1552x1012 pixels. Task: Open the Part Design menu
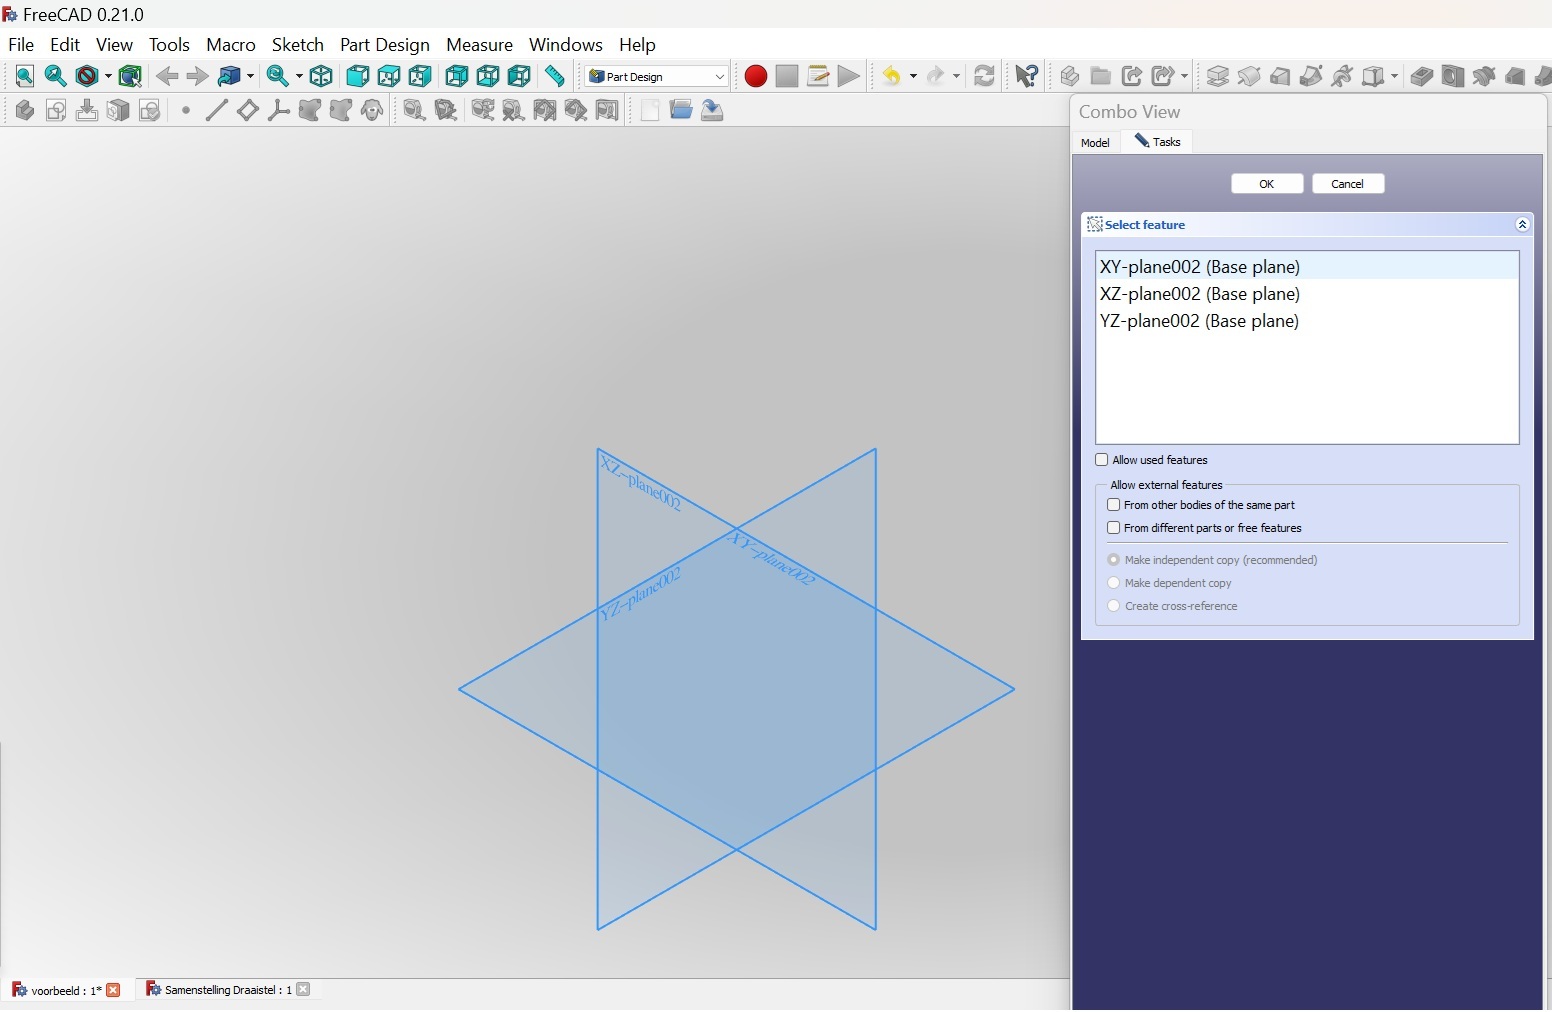click(x=385, y=45)
